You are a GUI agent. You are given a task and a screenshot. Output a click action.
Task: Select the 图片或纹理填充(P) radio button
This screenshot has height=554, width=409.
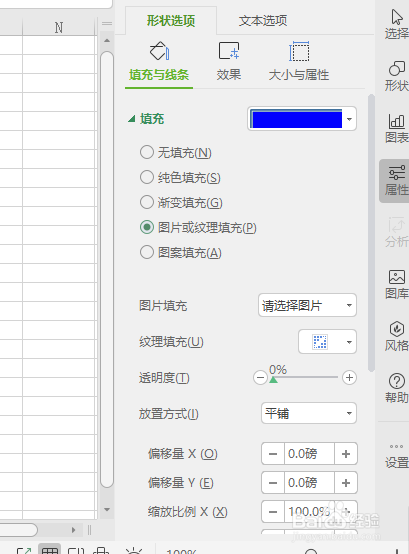pos(147,227)
